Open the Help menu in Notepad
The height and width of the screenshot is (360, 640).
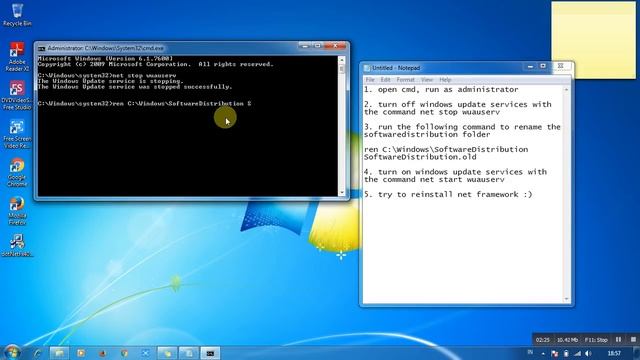click(x=445, y=80)
